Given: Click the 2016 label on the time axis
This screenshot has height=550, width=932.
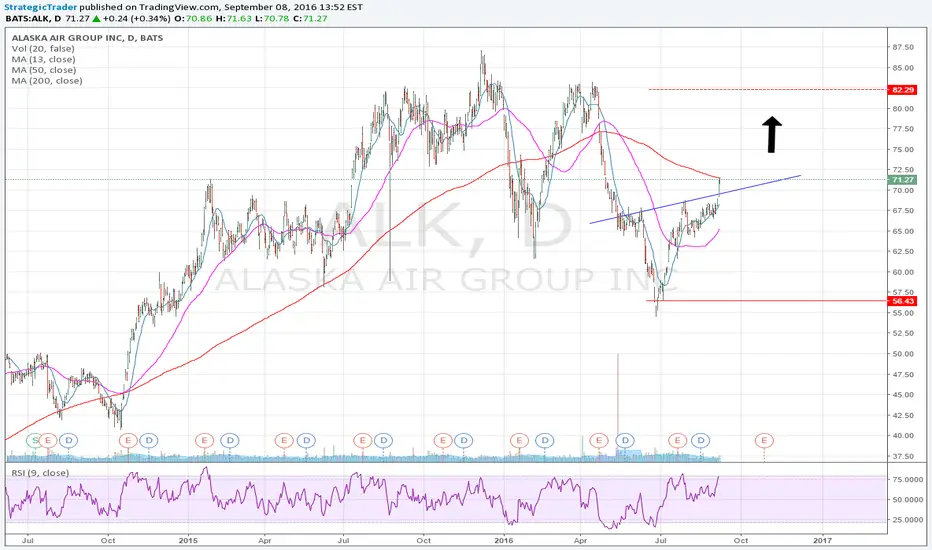Looking at the screenshot, I should pos(503,540).
